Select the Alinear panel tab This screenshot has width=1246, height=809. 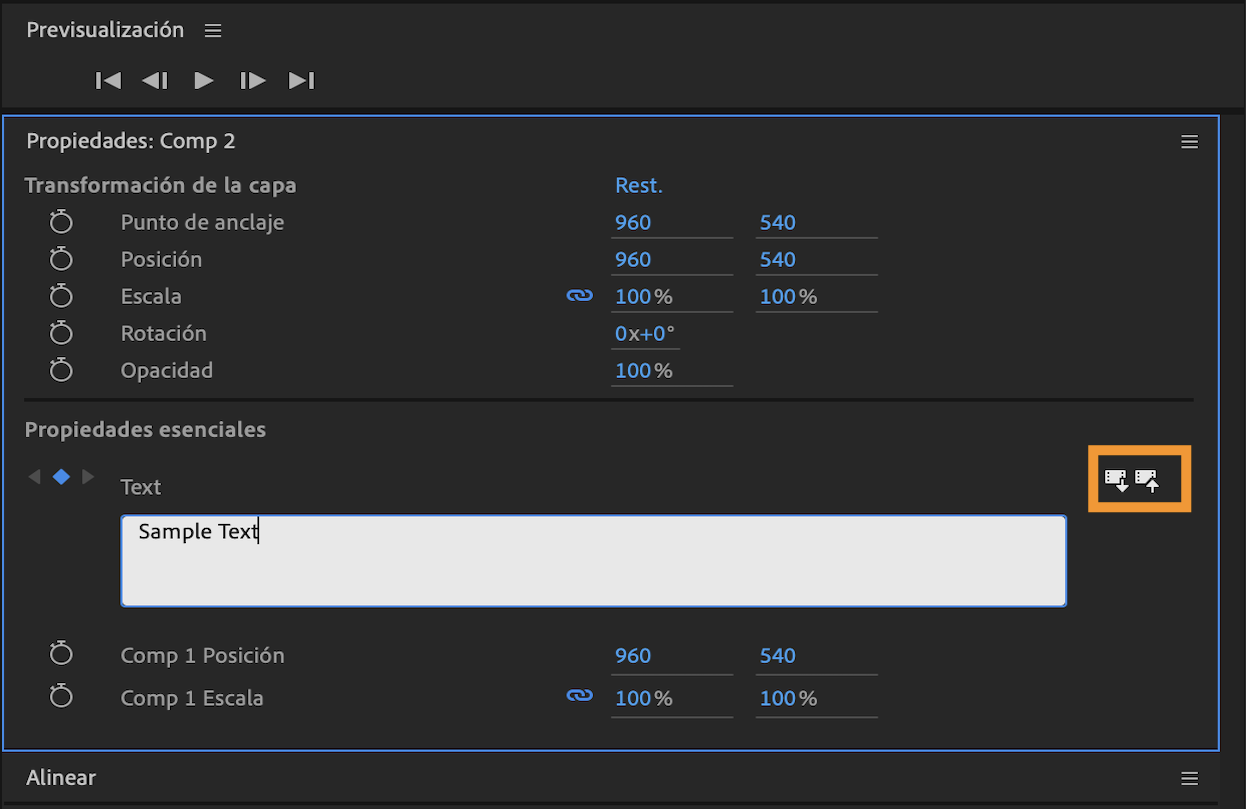[x=61, y=777]
